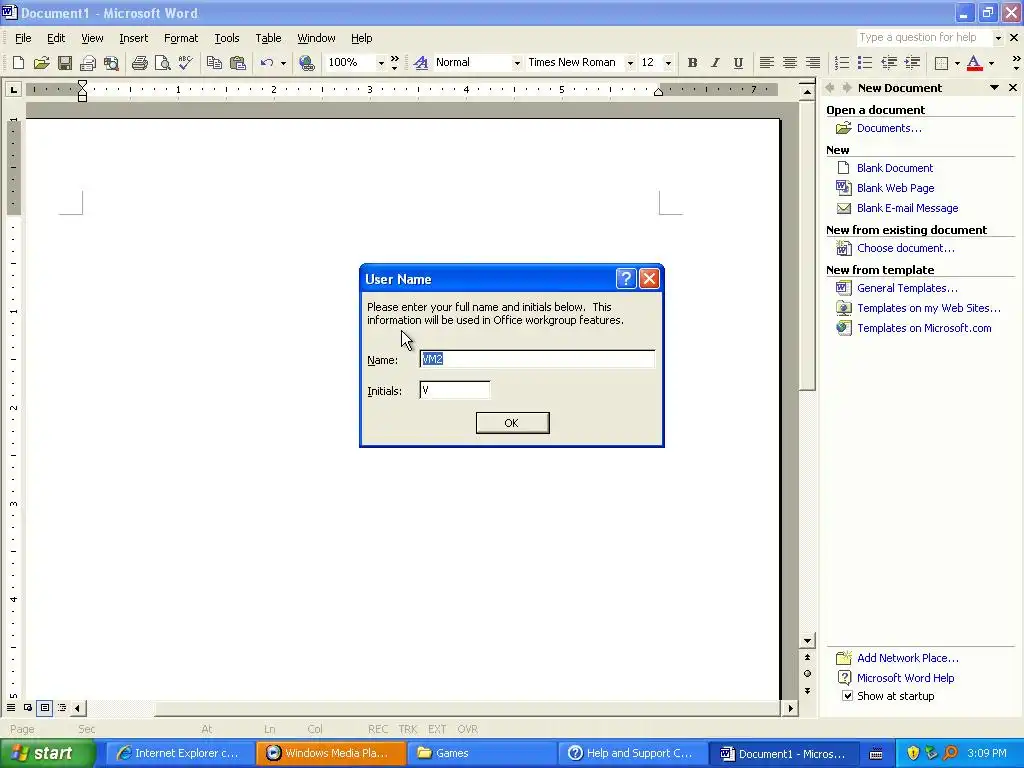
Task: Click the Decrease Indent icon
Action: (x=888, y=63)
